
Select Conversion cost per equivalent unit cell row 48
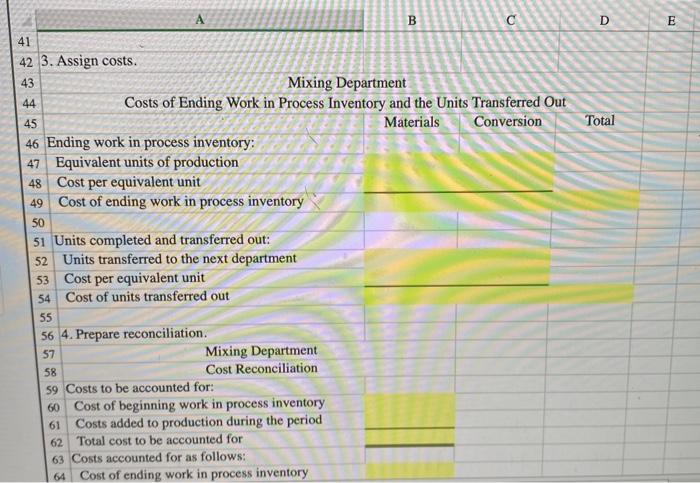click(x=505, y=182)
